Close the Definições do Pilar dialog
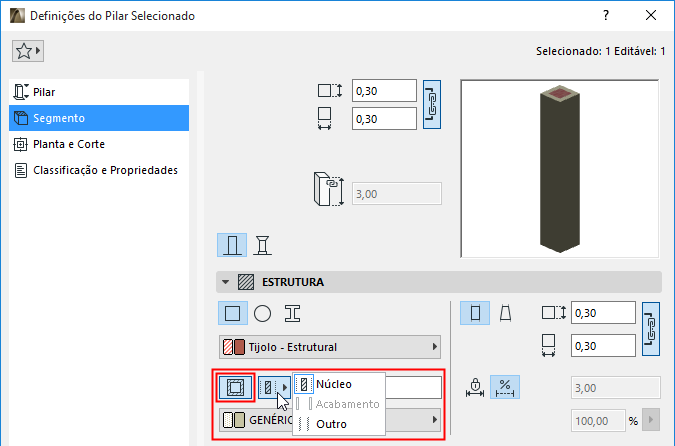 coord(651,15)
